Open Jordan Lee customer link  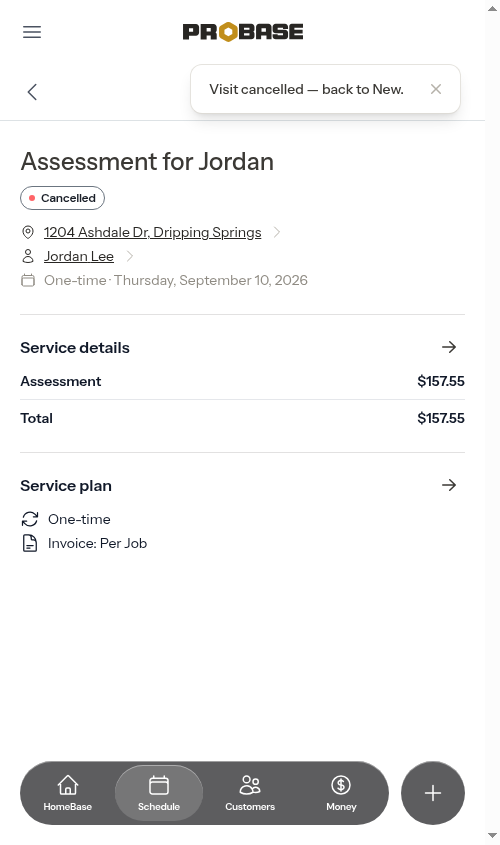click(79, 257)
